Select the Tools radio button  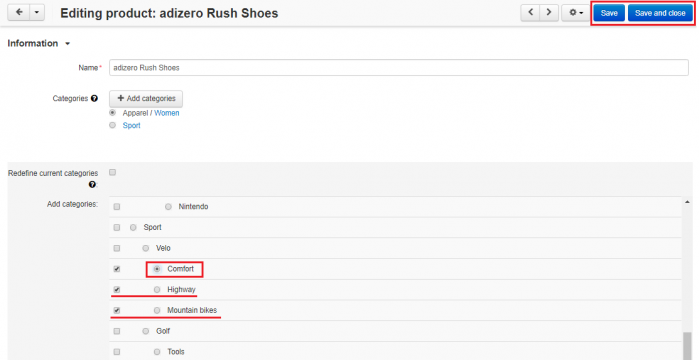157,352
